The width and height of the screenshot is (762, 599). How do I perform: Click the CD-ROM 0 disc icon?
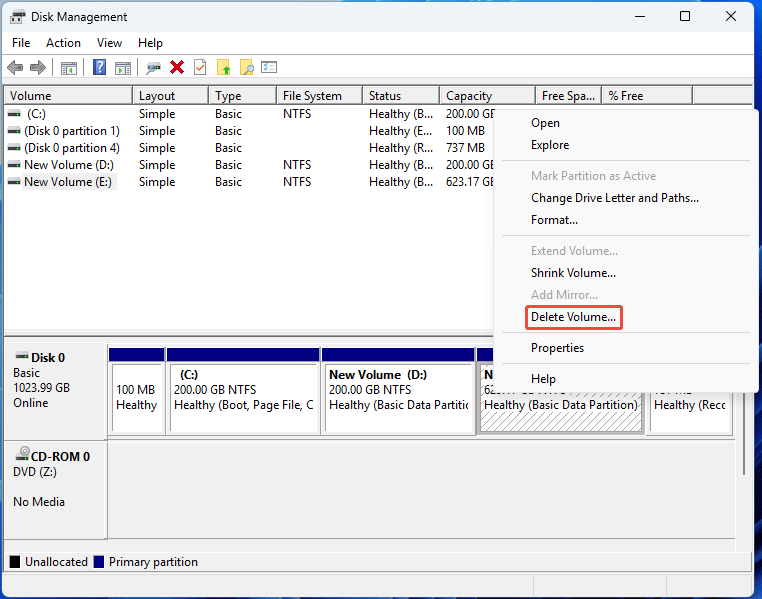tap(22, 454)
